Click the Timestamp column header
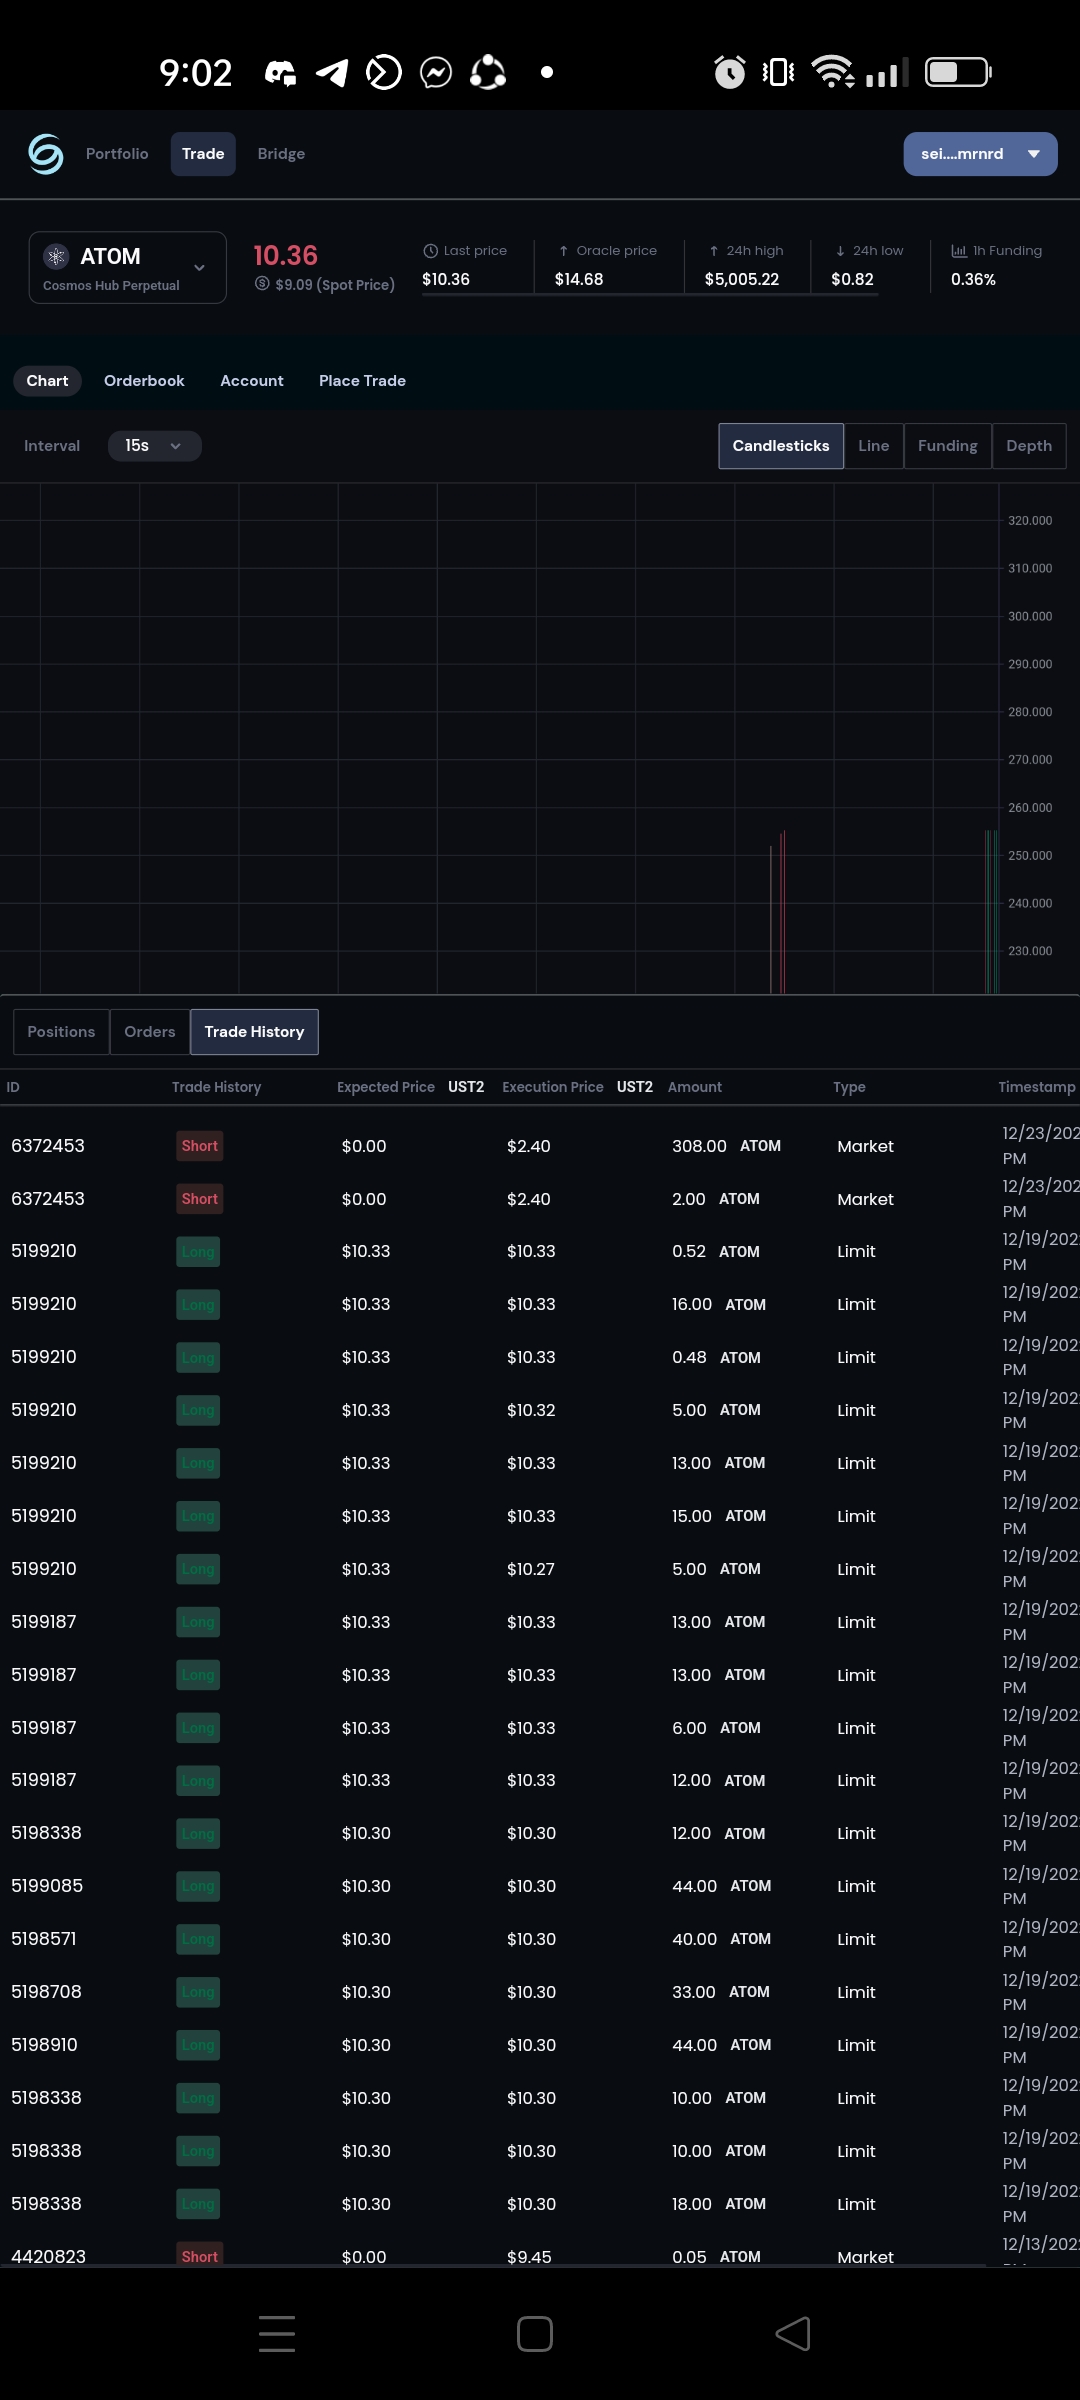1080x2400 pixels. 1037,1087
